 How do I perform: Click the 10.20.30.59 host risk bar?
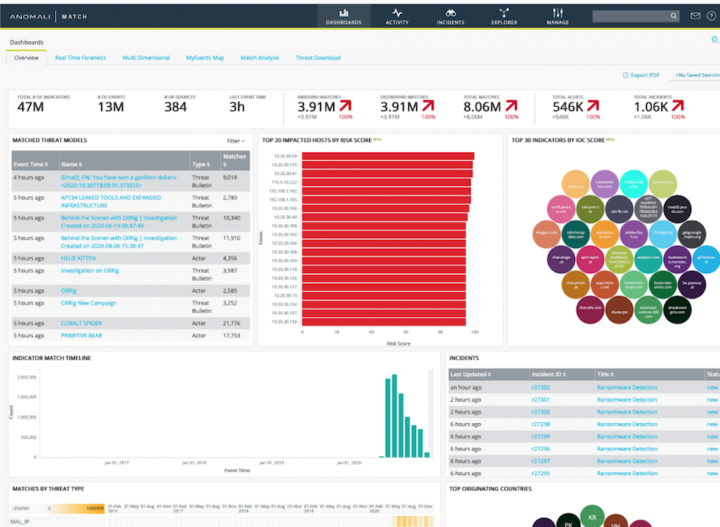tap(388, 156)
